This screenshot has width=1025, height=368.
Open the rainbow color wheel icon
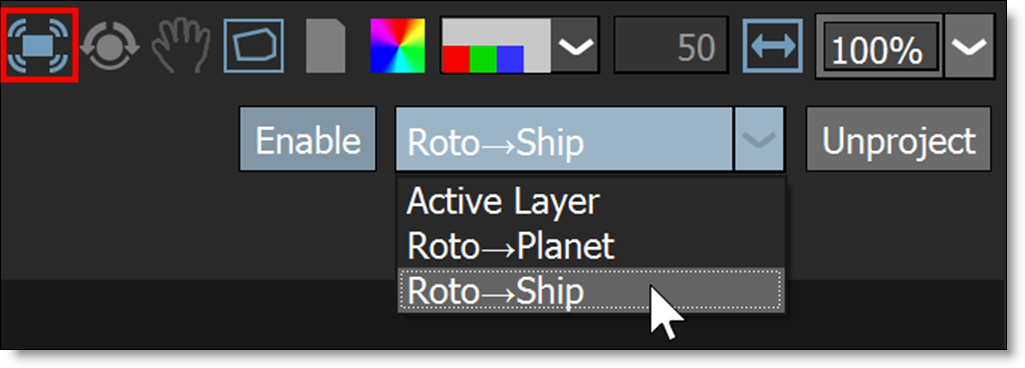pos(397,45)
